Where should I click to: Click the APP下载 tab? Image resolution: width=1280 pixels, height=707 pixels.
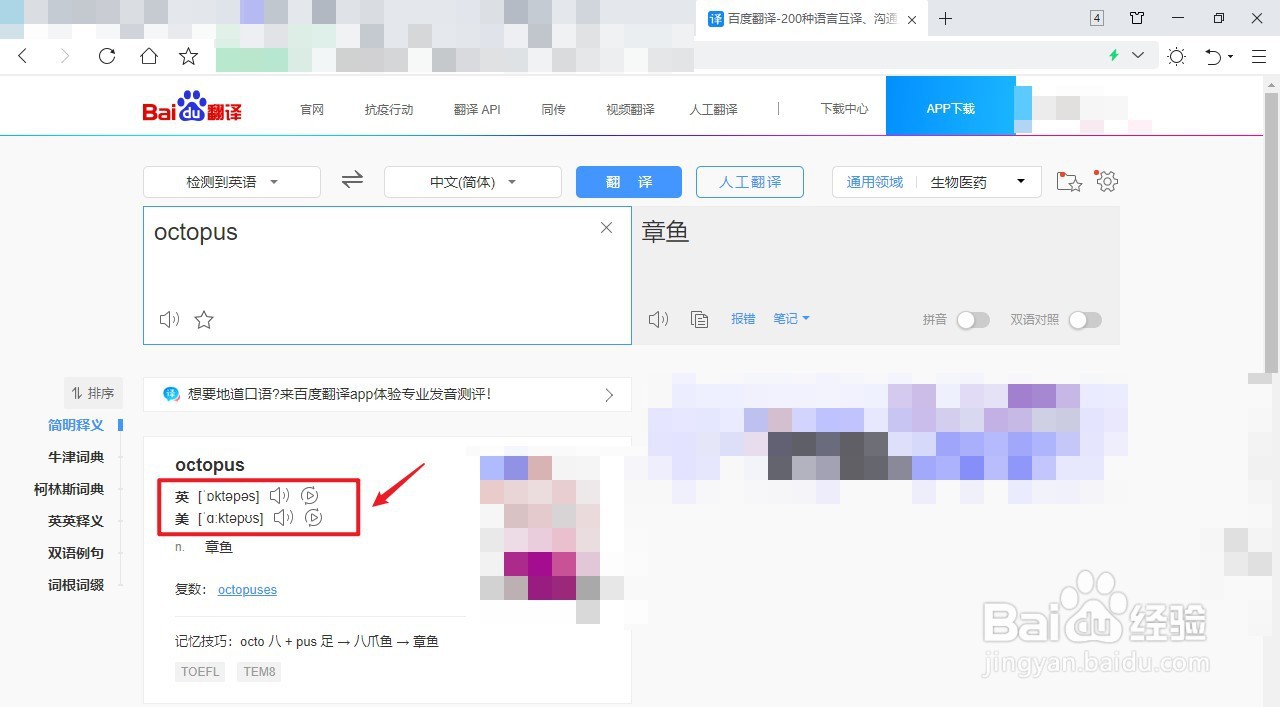[x=951, y=106]
